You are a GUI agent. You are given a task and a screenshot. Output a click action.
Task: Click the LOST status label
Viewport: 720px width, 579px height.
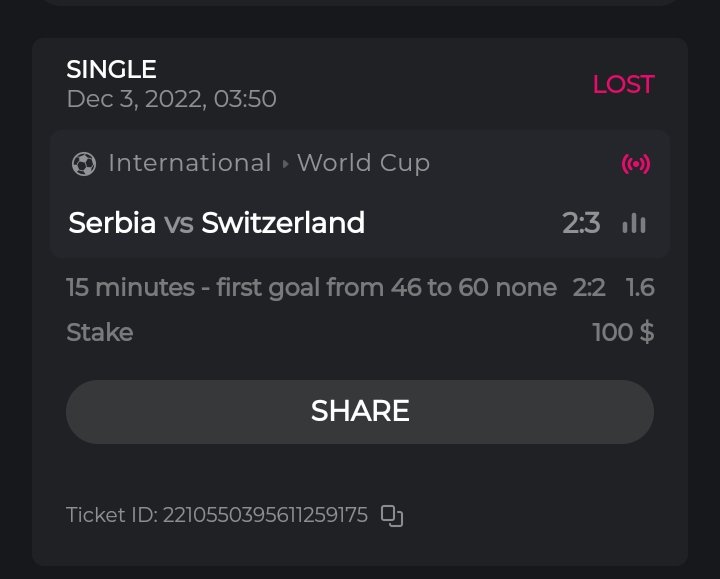pos(623,84)
